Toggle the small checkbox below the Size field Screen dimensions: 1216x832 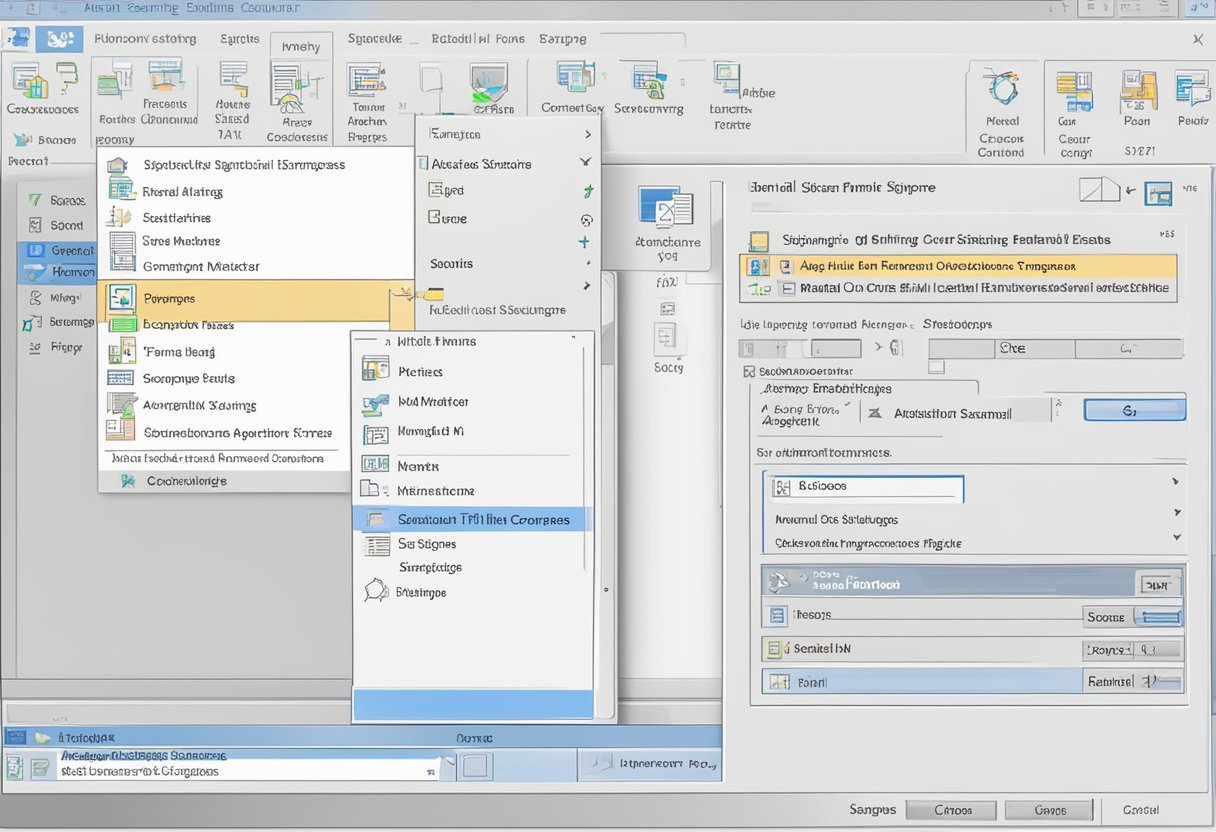point(938,368)
